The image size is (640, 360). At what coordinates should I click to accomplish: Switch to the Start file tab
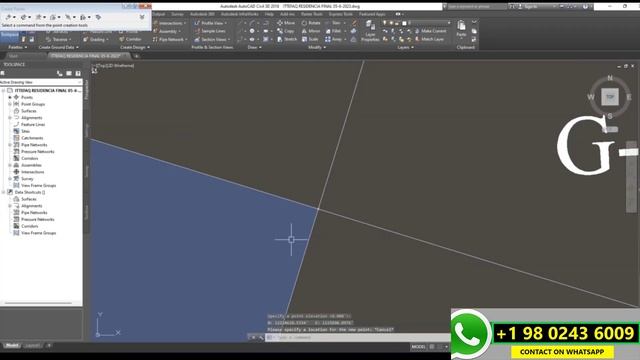click(x=13, y=56)
